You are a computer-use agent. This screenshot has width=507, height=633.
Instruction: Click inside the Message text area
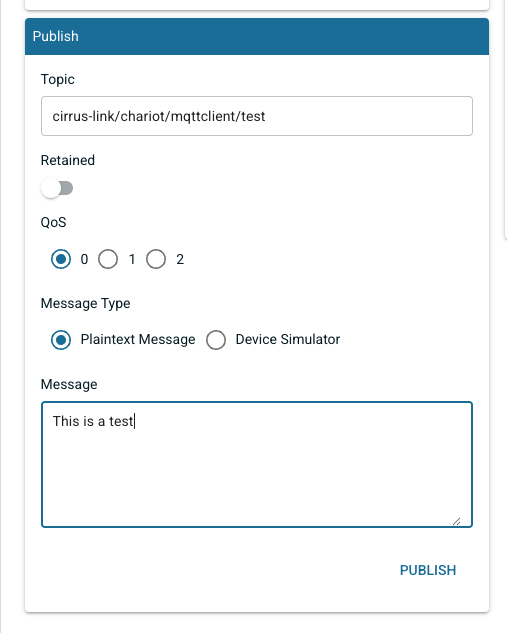tap(257, 464)
